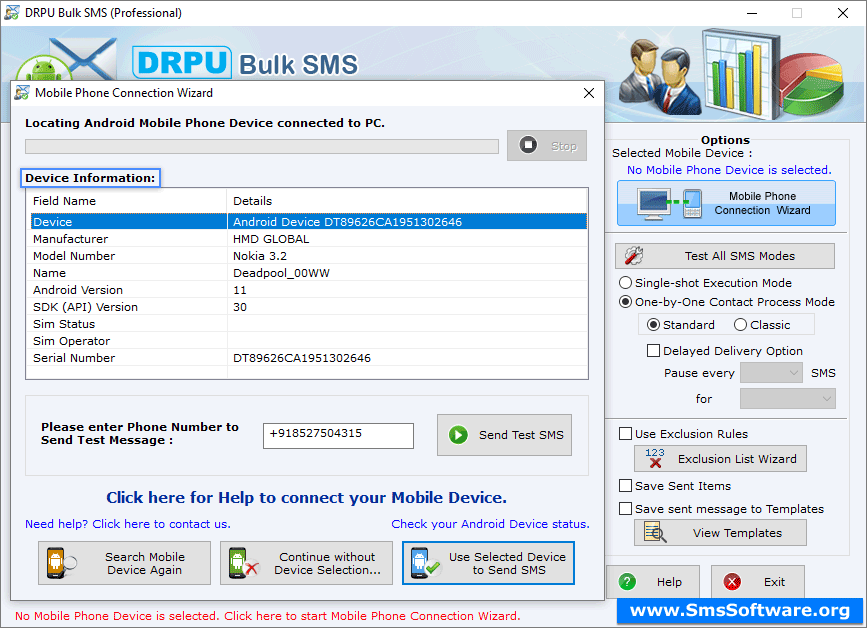Open the Exclusion List Wizard

point(720,459)
